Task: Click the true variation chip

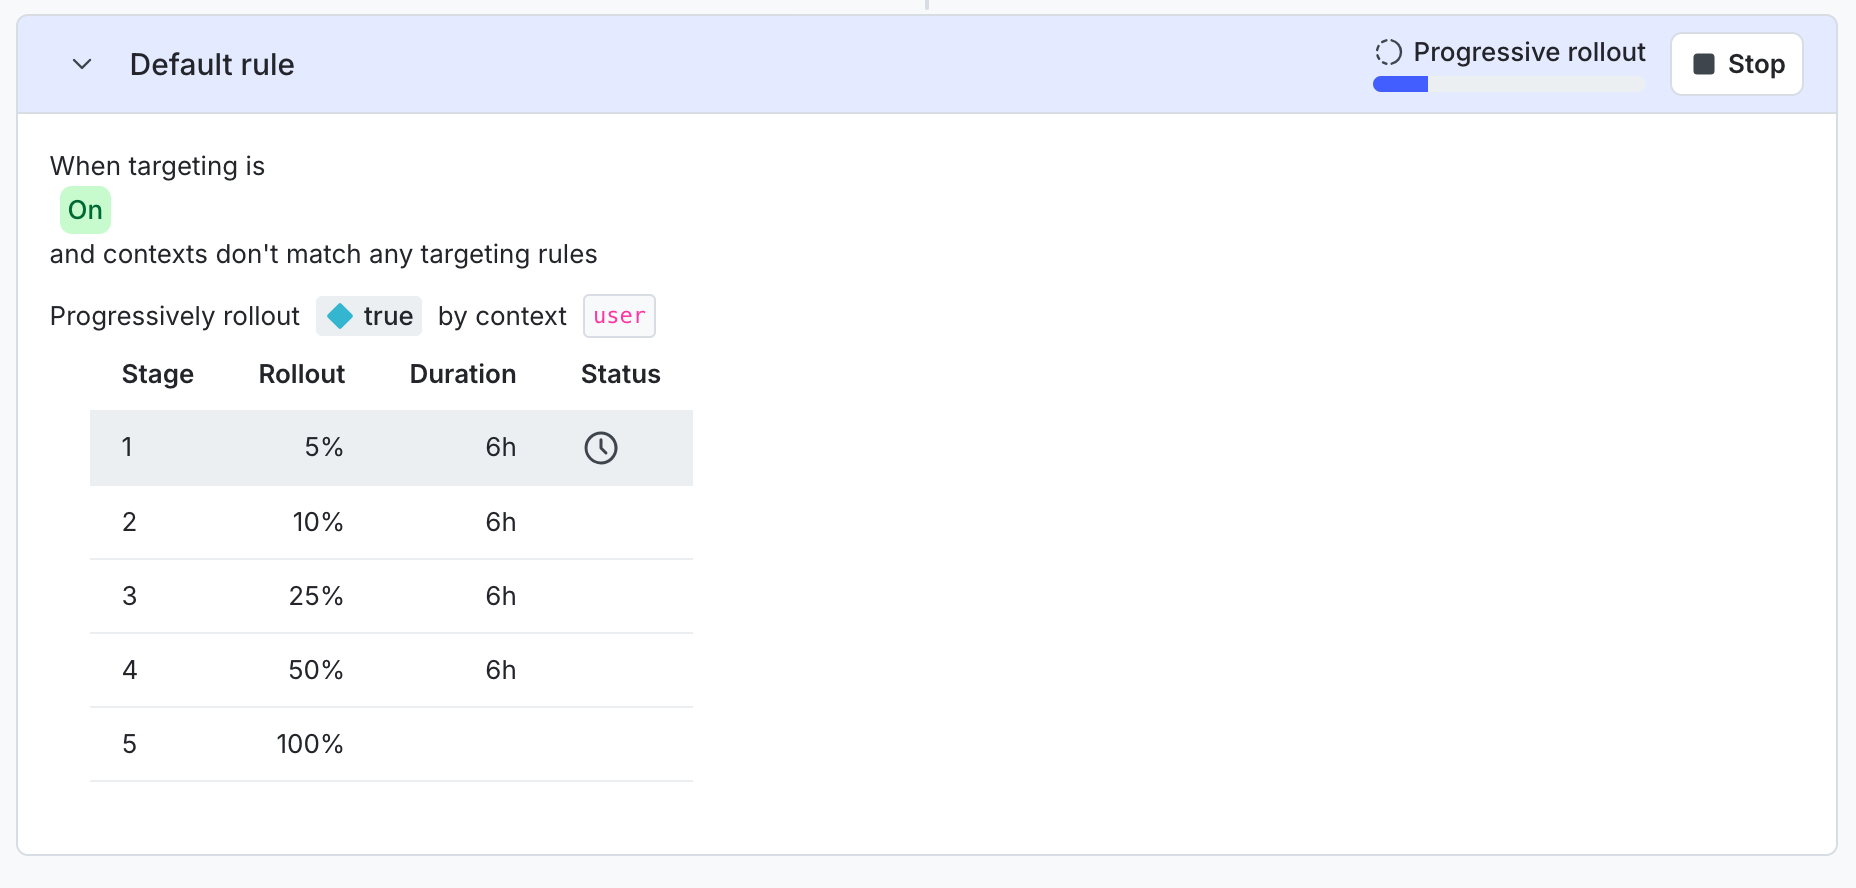Action: pos(369,316)
